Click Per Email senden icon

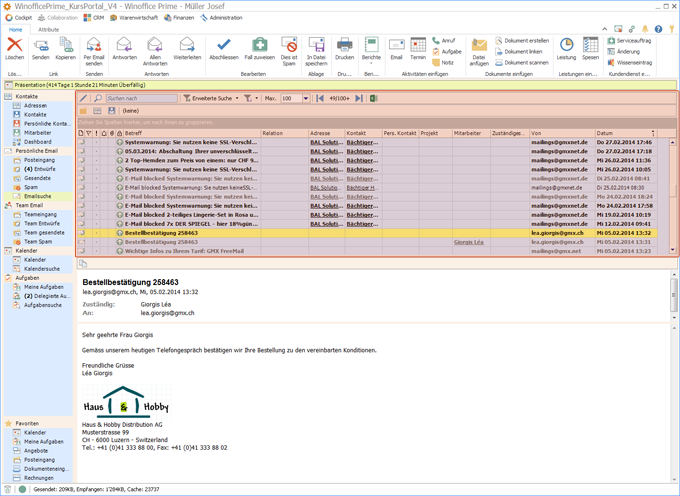click(94, 45)
